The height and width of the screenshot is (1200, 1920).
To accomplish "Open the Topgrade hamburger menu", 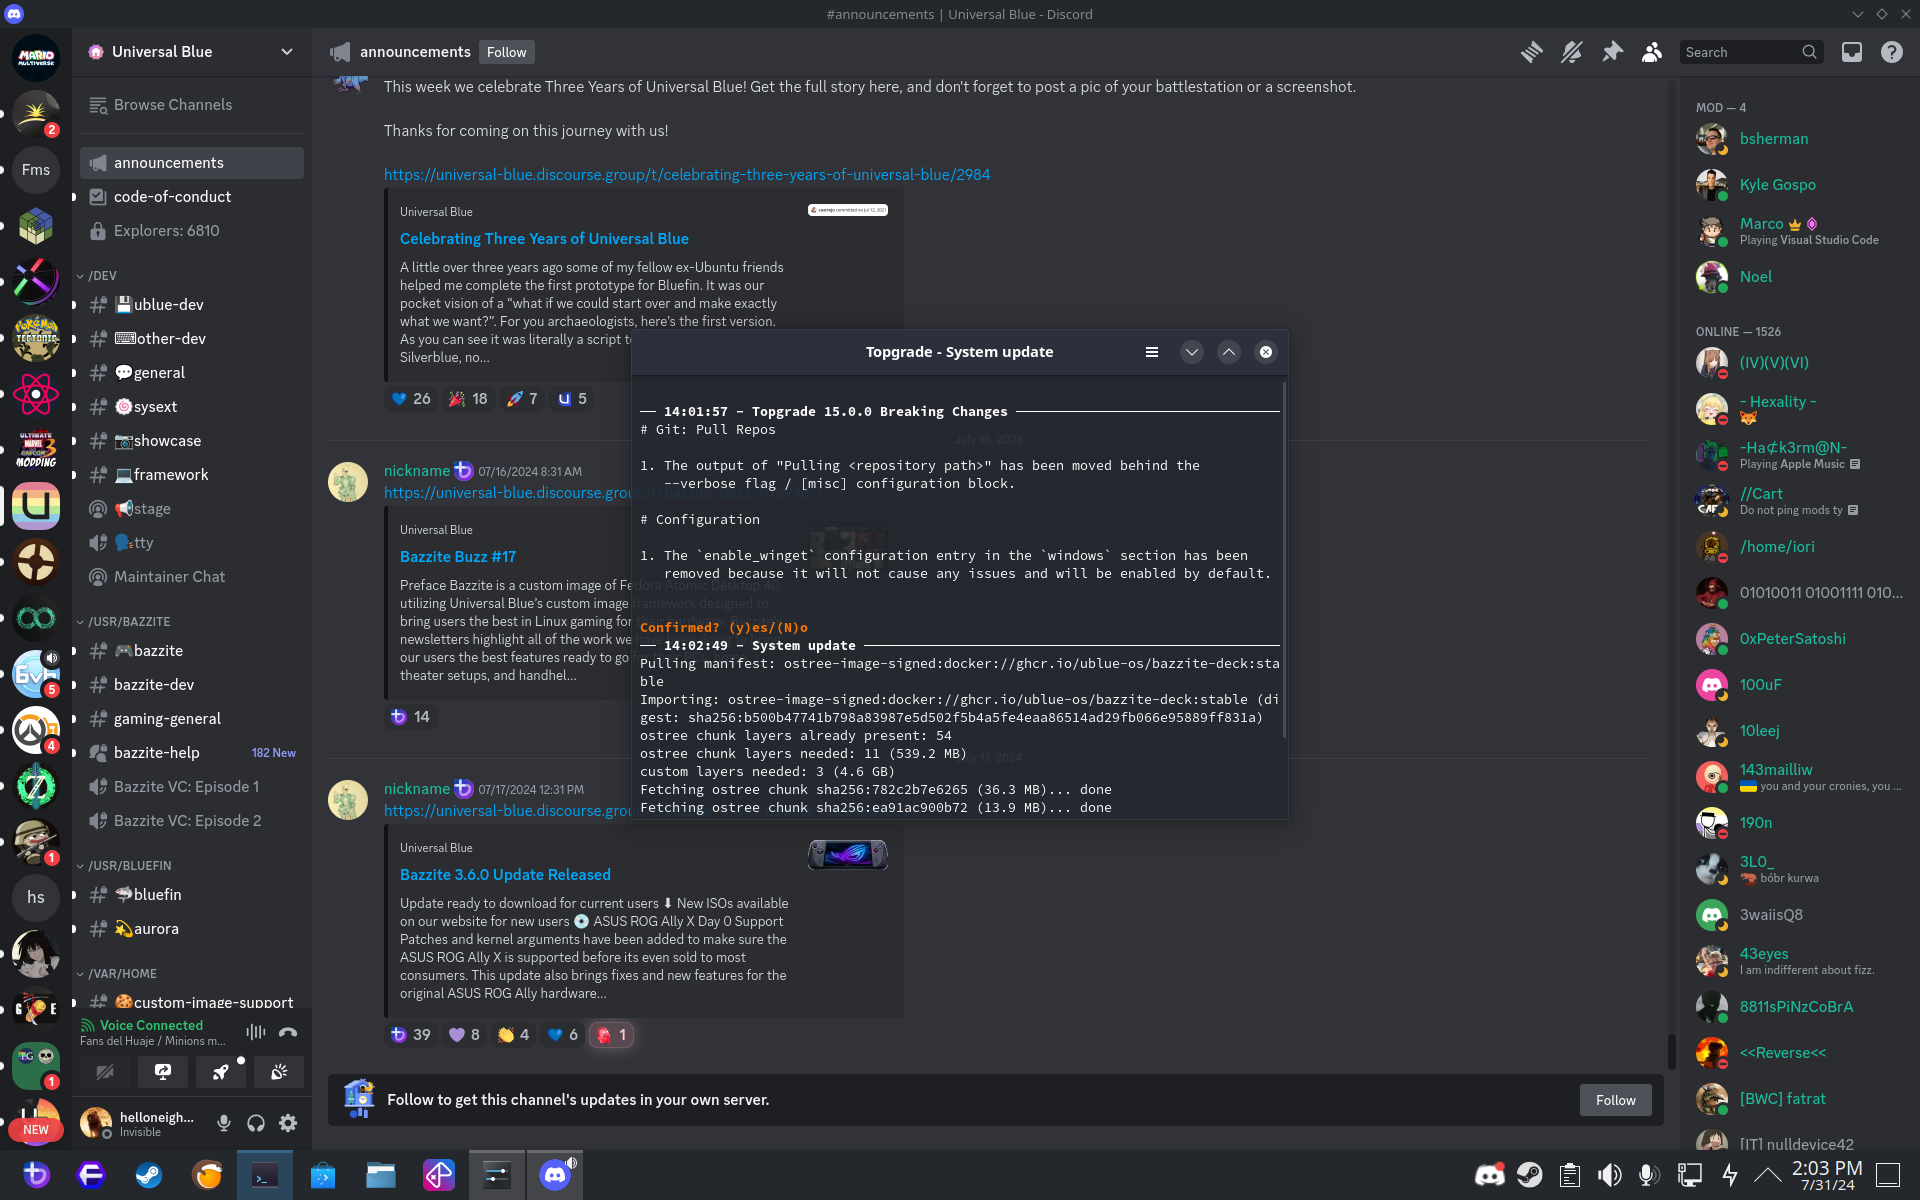I will pyautogui.click(x=1152, y=352).
